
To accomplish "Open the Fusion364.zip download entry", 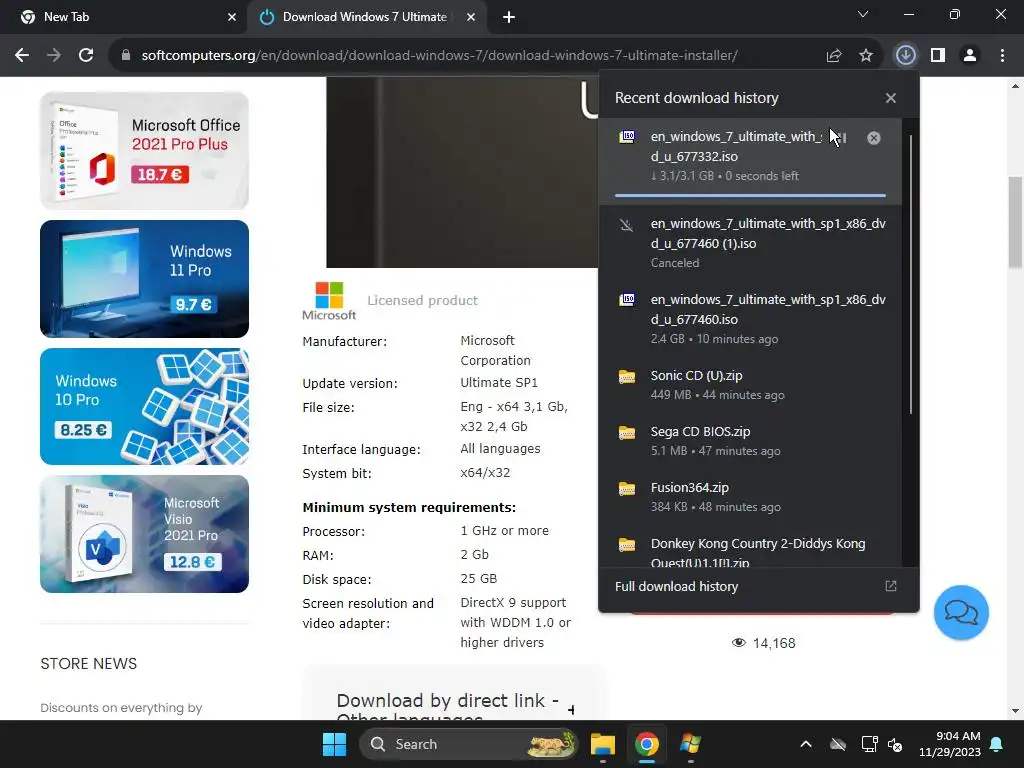I will click(x=750, y=497).
